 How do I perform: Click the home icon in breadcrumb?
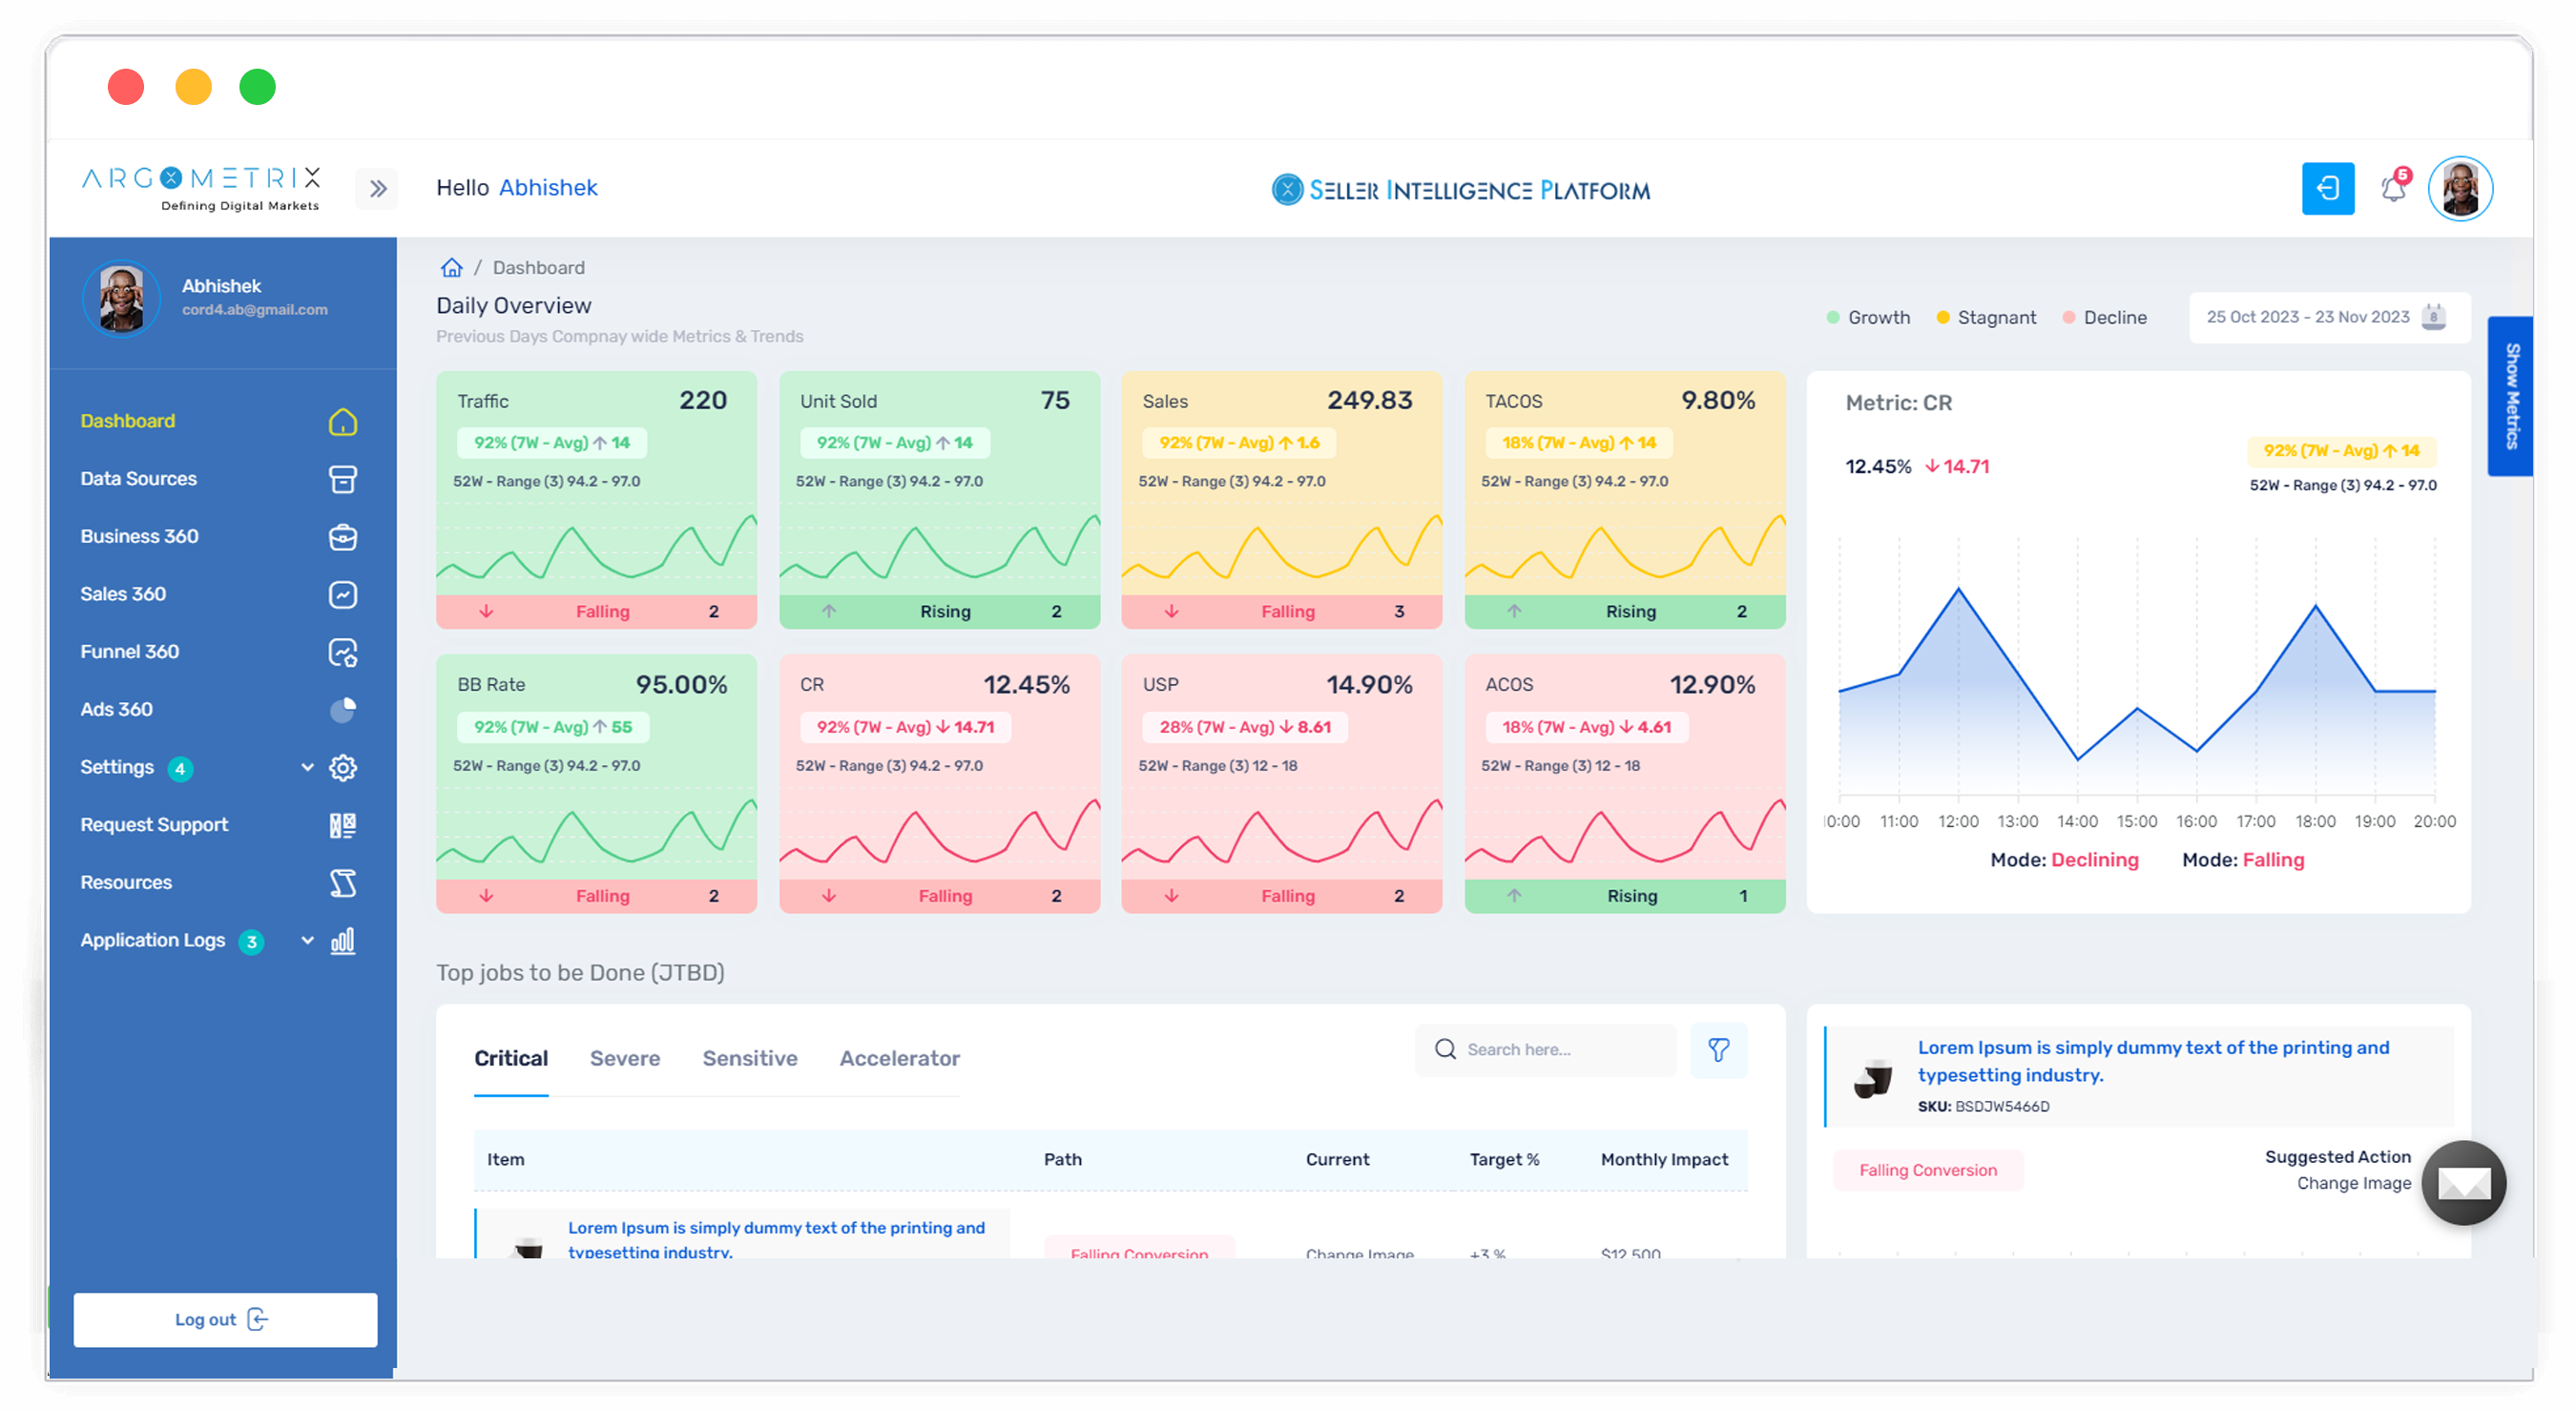pos(452,268)
